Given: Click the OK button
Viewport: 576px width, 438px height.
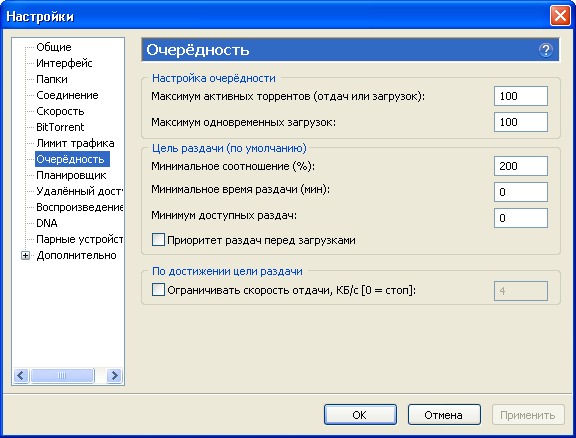Looking at the screenshot, I should point(360,415).
